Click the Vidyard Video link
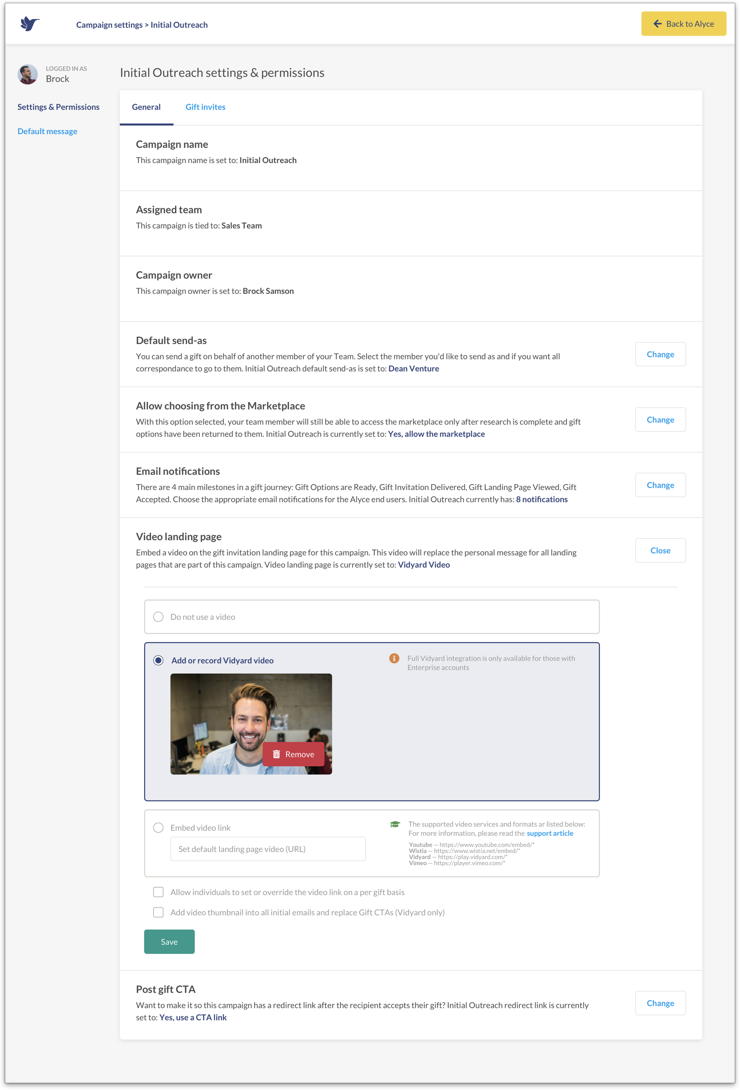740x1090 pixels. tap(424, 564)
